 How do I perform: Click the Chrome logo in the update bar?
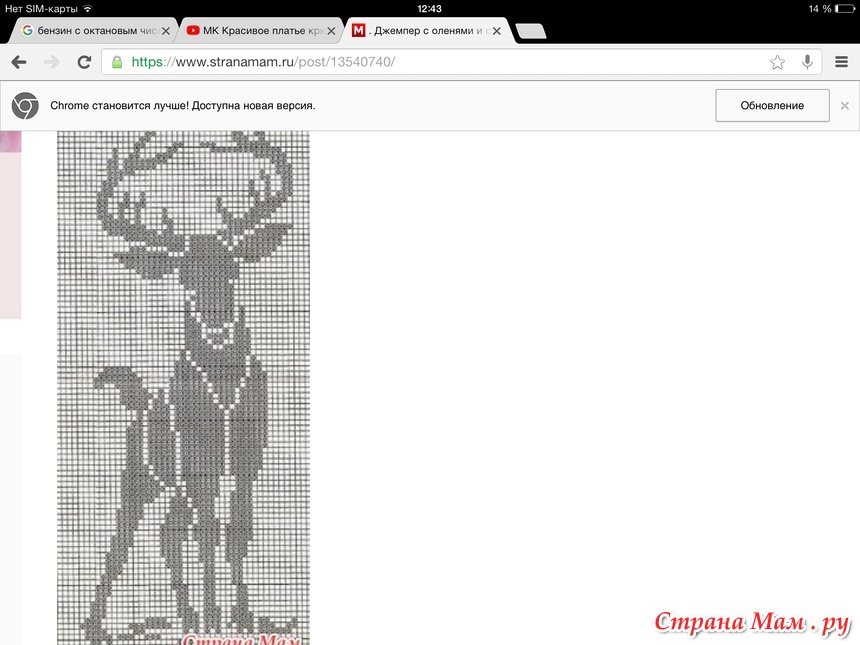(x=25, y=105)
